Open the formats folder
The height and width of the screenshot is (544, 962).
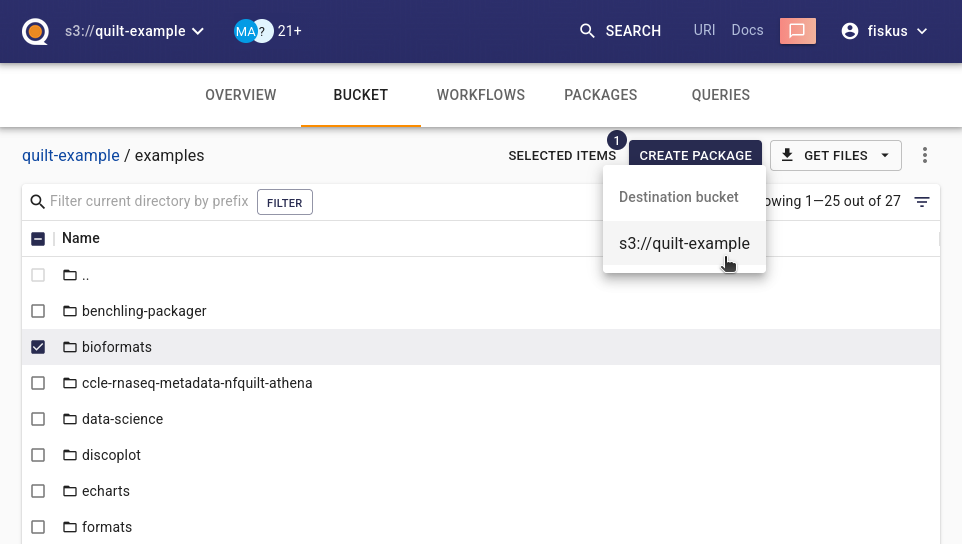(x=107, y=527)
